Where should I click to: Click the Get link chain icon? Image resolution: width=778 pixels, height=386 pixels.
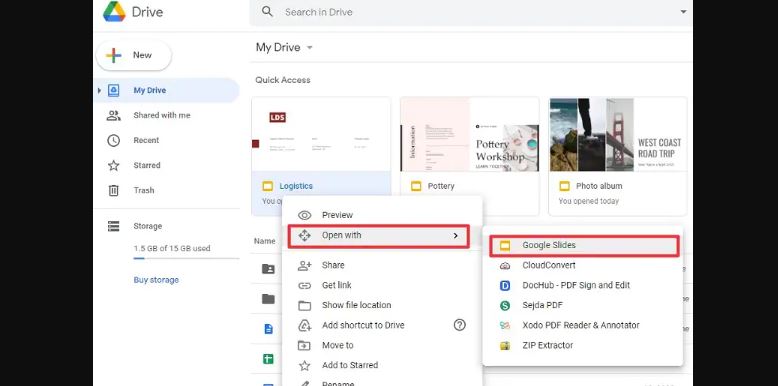tap(304, 285)
